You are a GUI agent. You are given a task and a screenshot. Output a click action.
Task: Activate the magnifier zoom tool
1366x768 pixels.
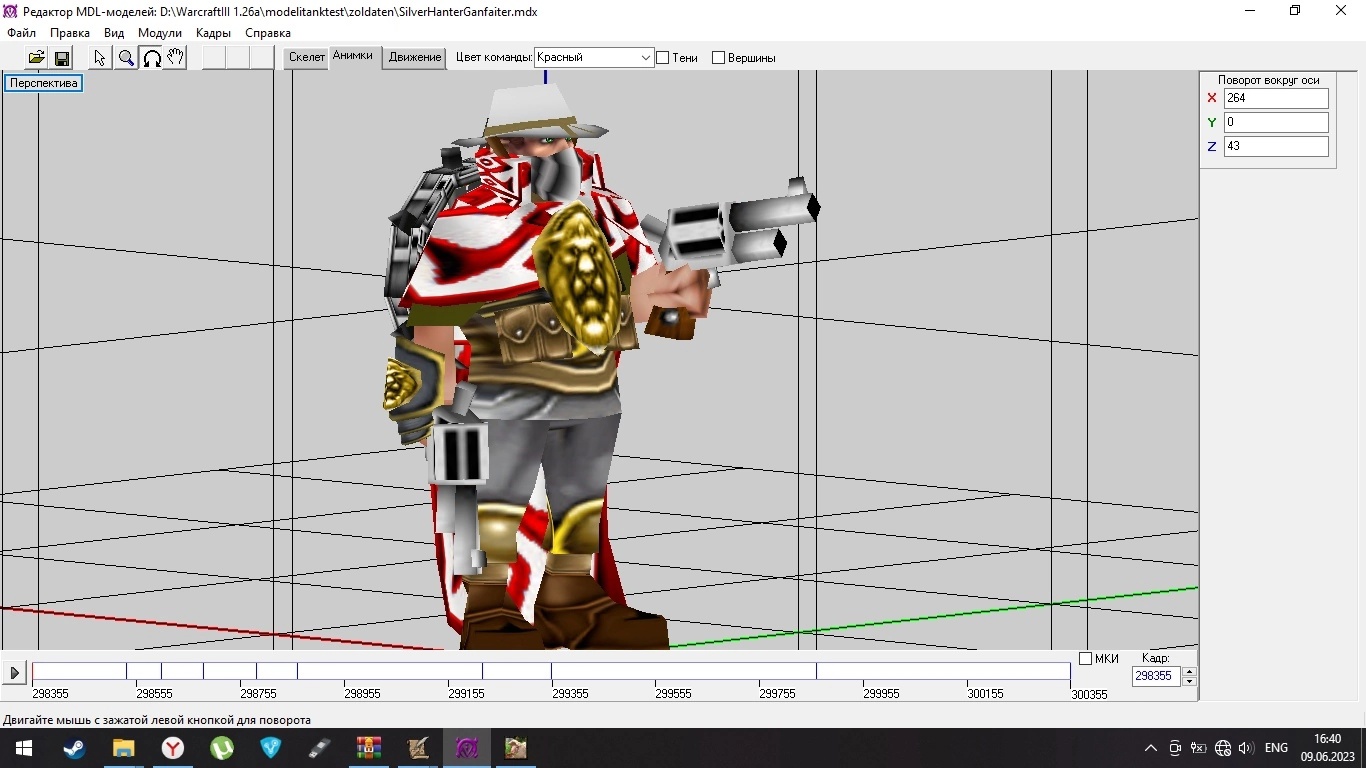(x=126, y=58)
